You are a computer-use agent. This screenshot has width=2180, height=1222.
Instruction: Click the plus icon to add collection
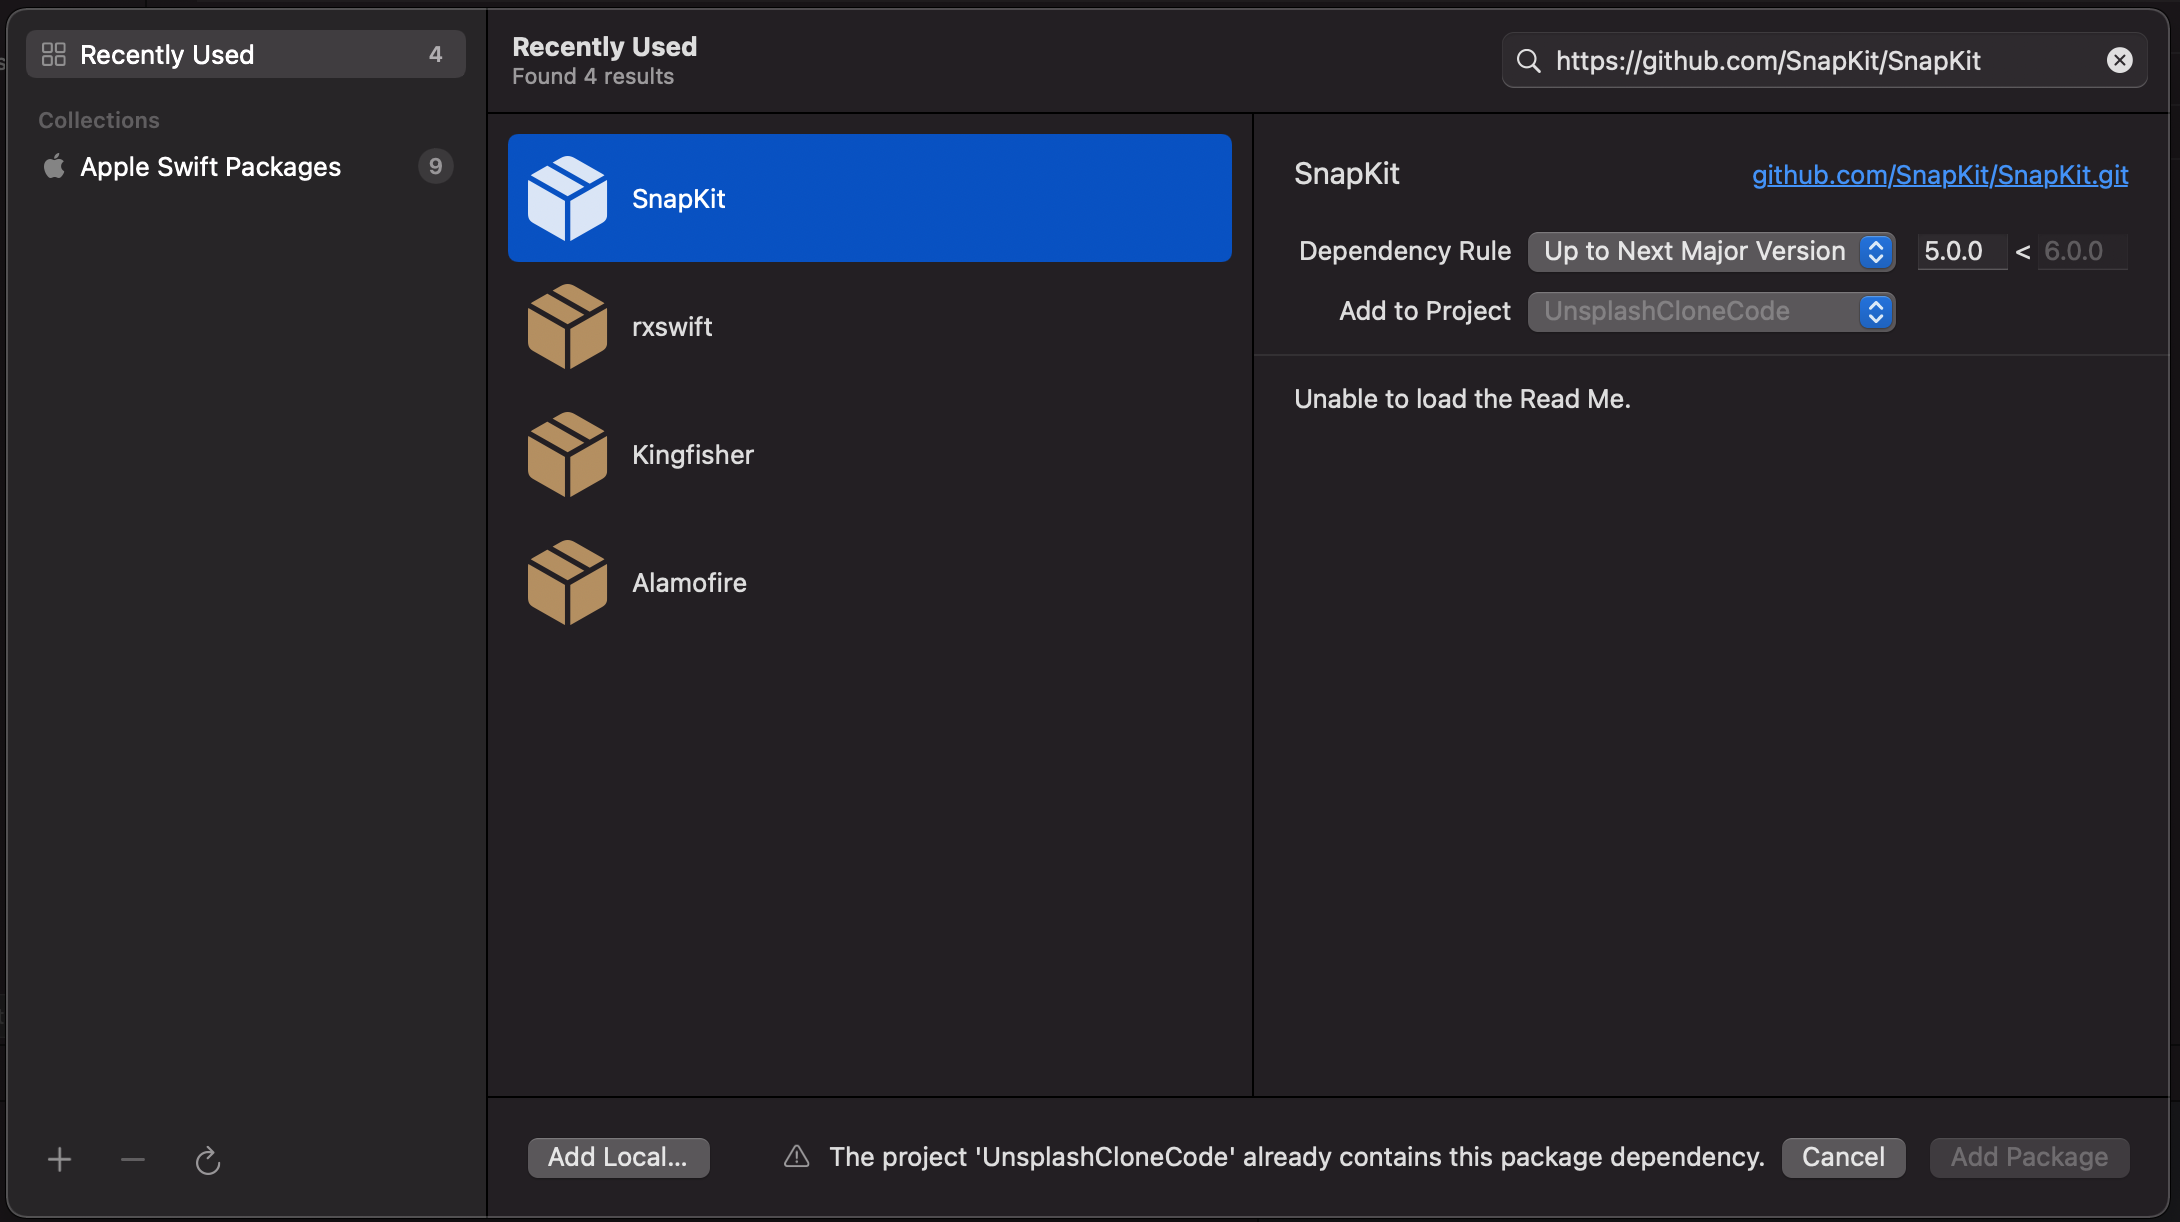[59, 1160]
